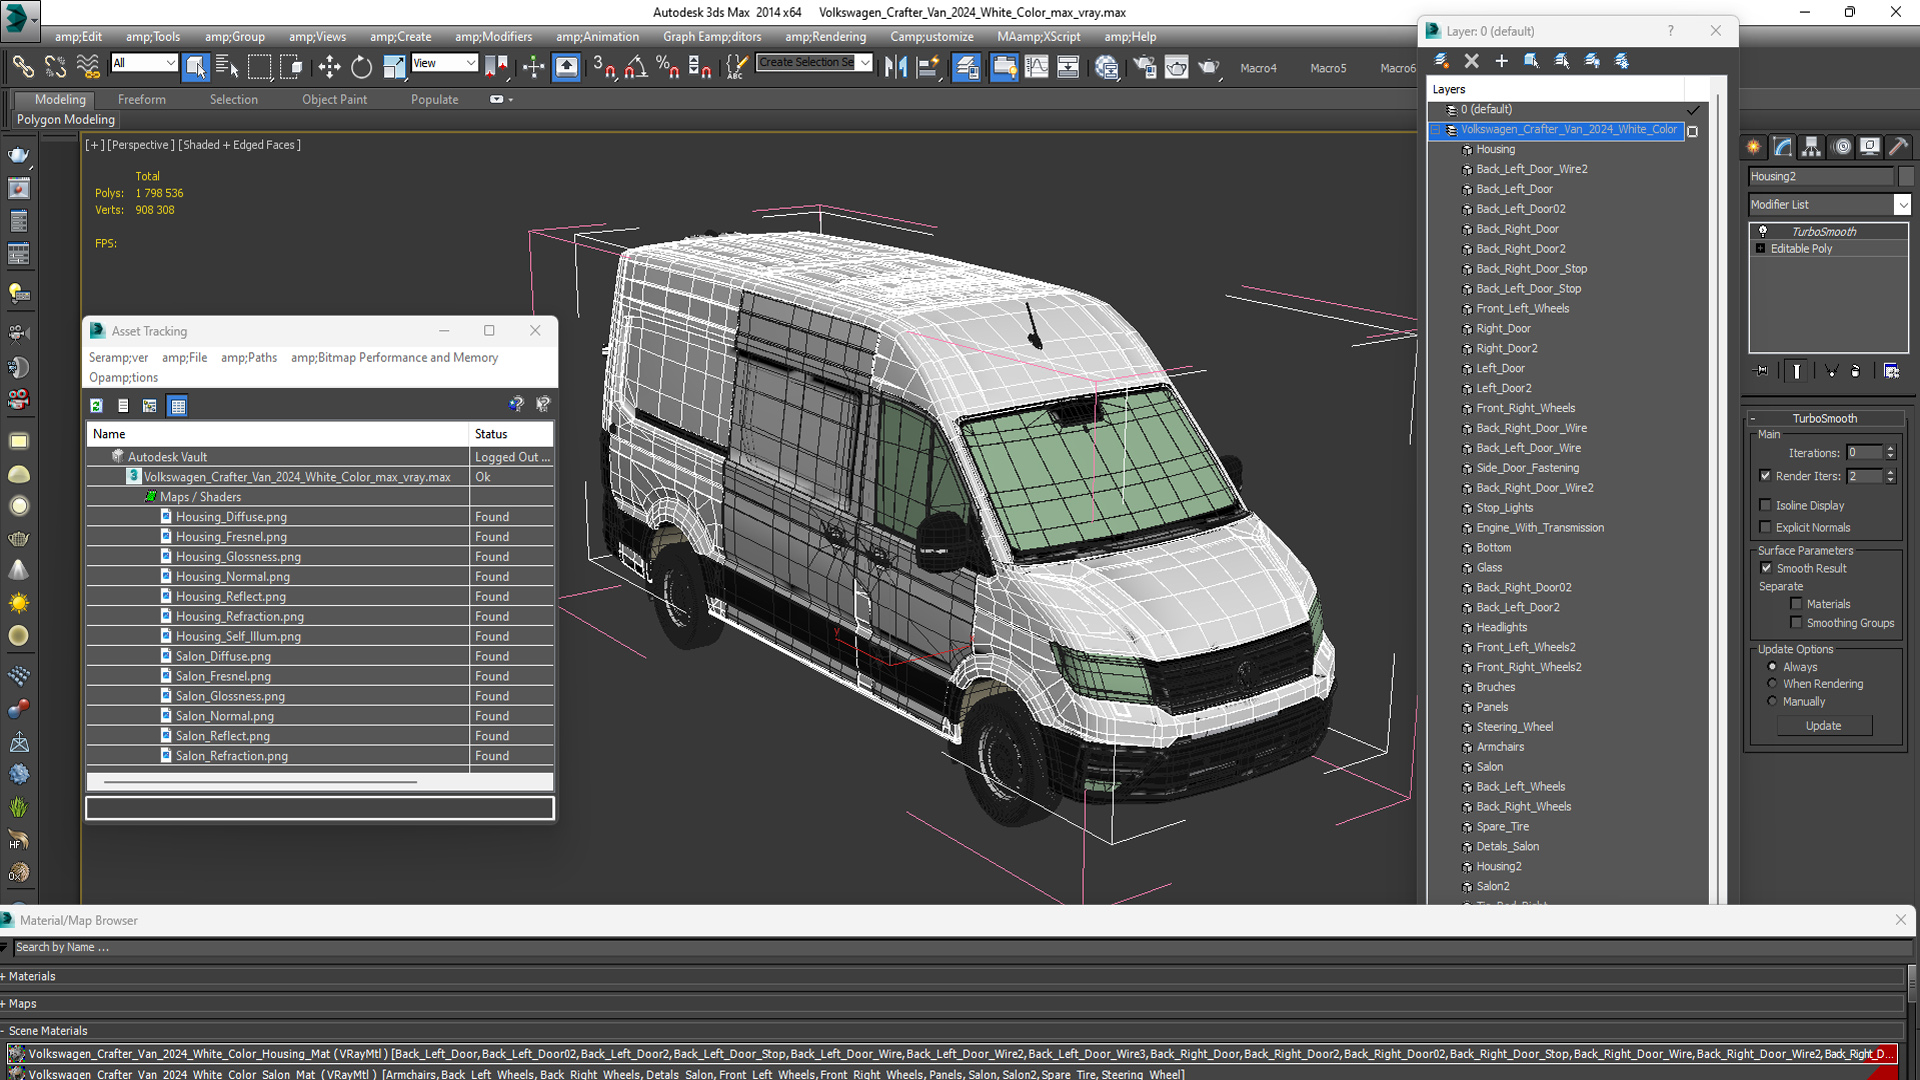Toggle the Angle Snap icon
Viewport: 1920px width, 1080px height.
[636, 67]
